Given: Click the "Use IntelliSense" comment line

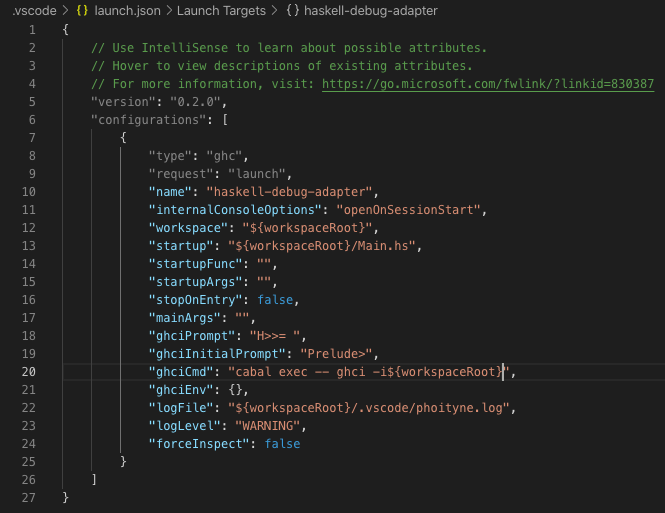Looking at the screenshot, I should [x=289, y=48].
